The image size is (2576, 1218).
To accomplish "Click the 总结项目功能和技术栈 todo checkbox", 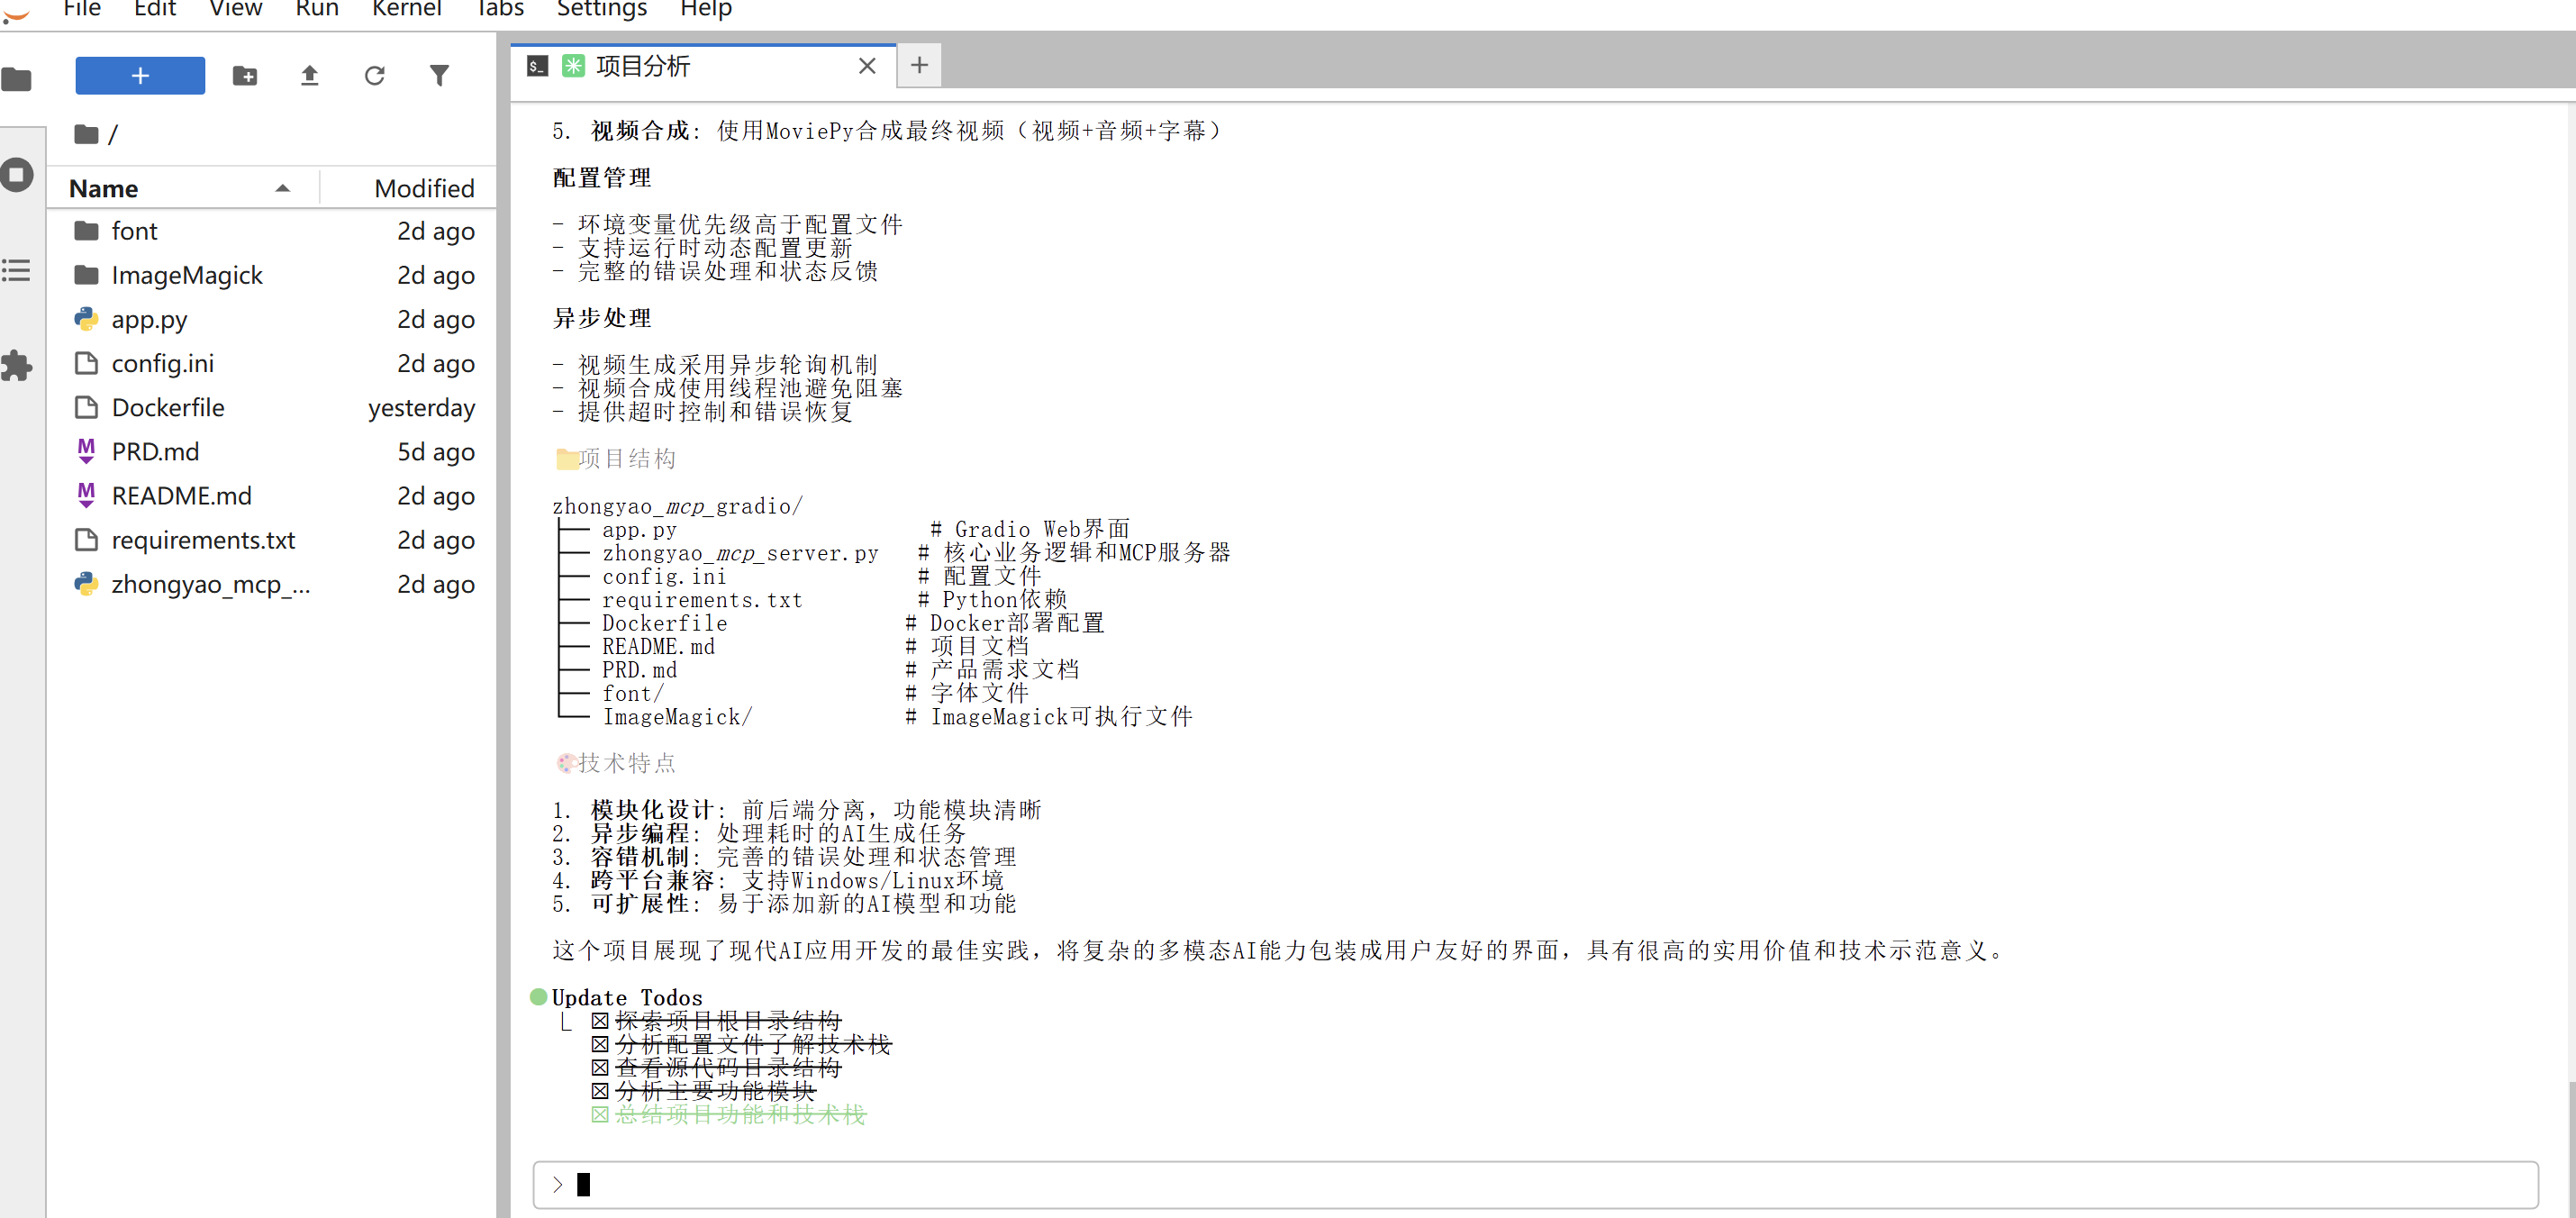I will (x=599, y=1114).
